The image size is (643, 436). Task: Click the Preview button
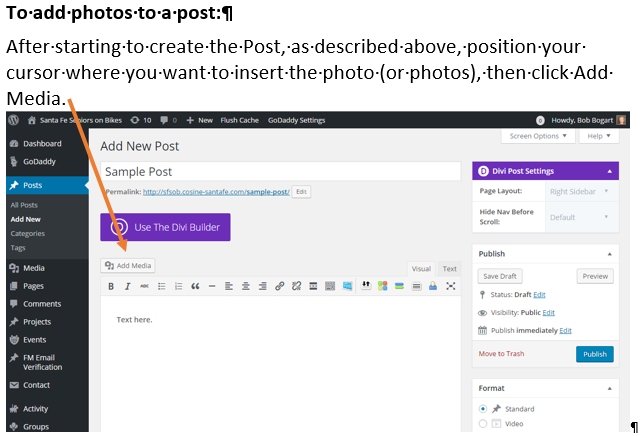[x=595, y=276]
